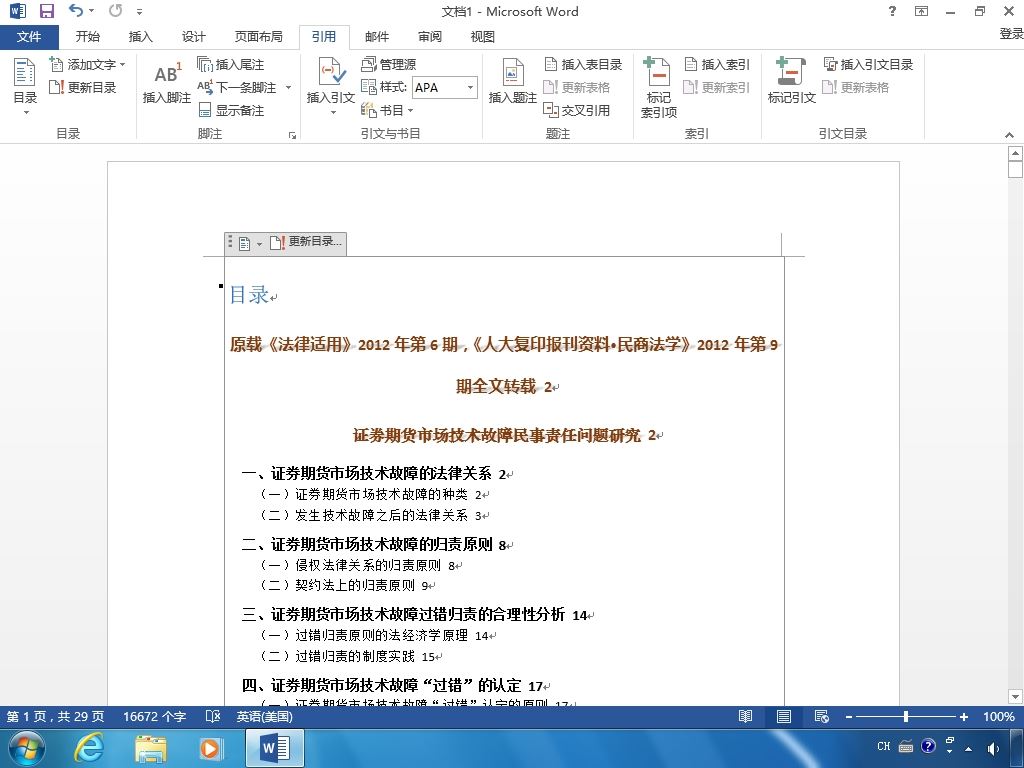Save the document with the floppy icon

(x=47, y=11)
